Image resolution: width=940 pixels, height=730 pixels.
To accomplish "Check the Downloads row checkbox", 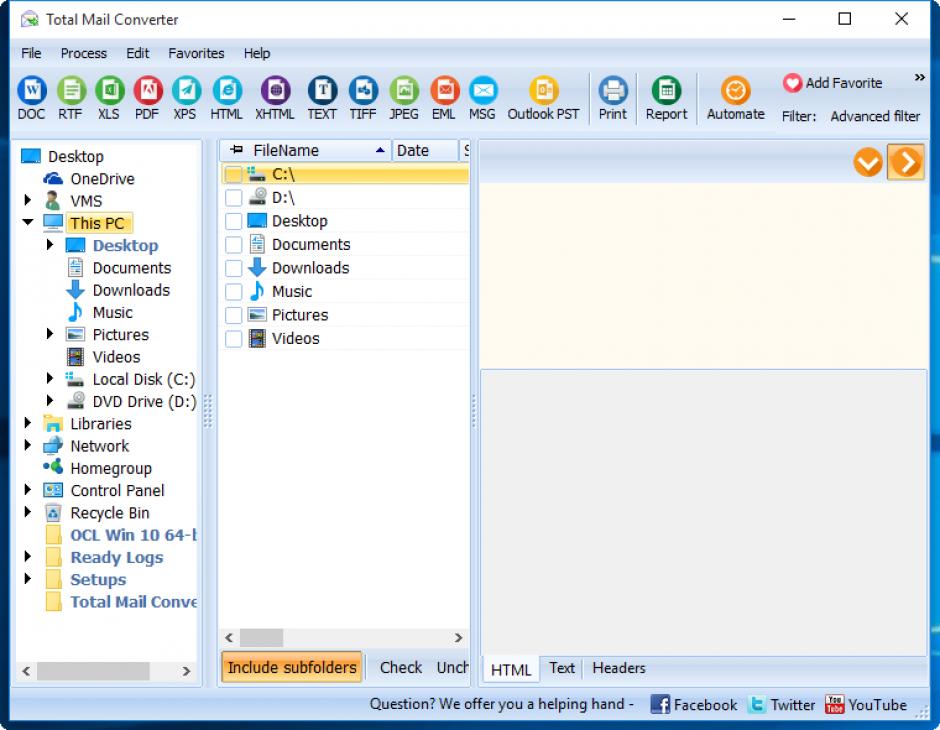I will tap(233, 268).
